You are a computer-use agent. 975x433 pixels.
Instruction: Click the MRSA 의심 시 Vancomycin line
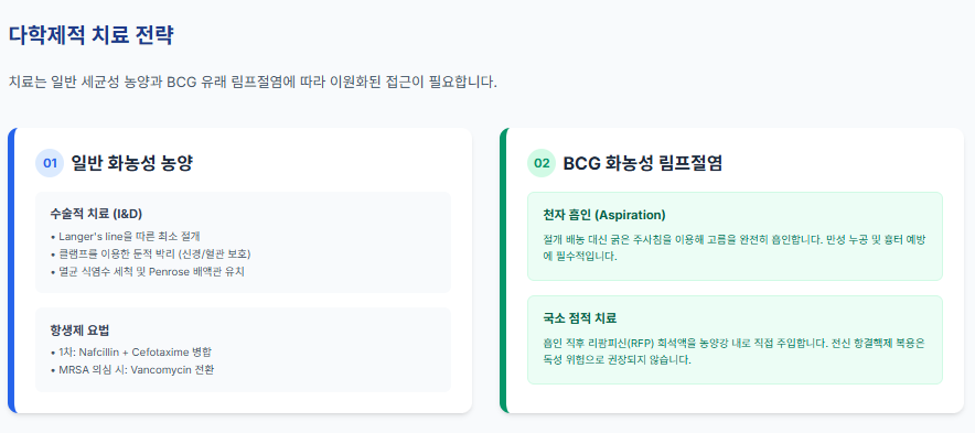click(132, 370)
